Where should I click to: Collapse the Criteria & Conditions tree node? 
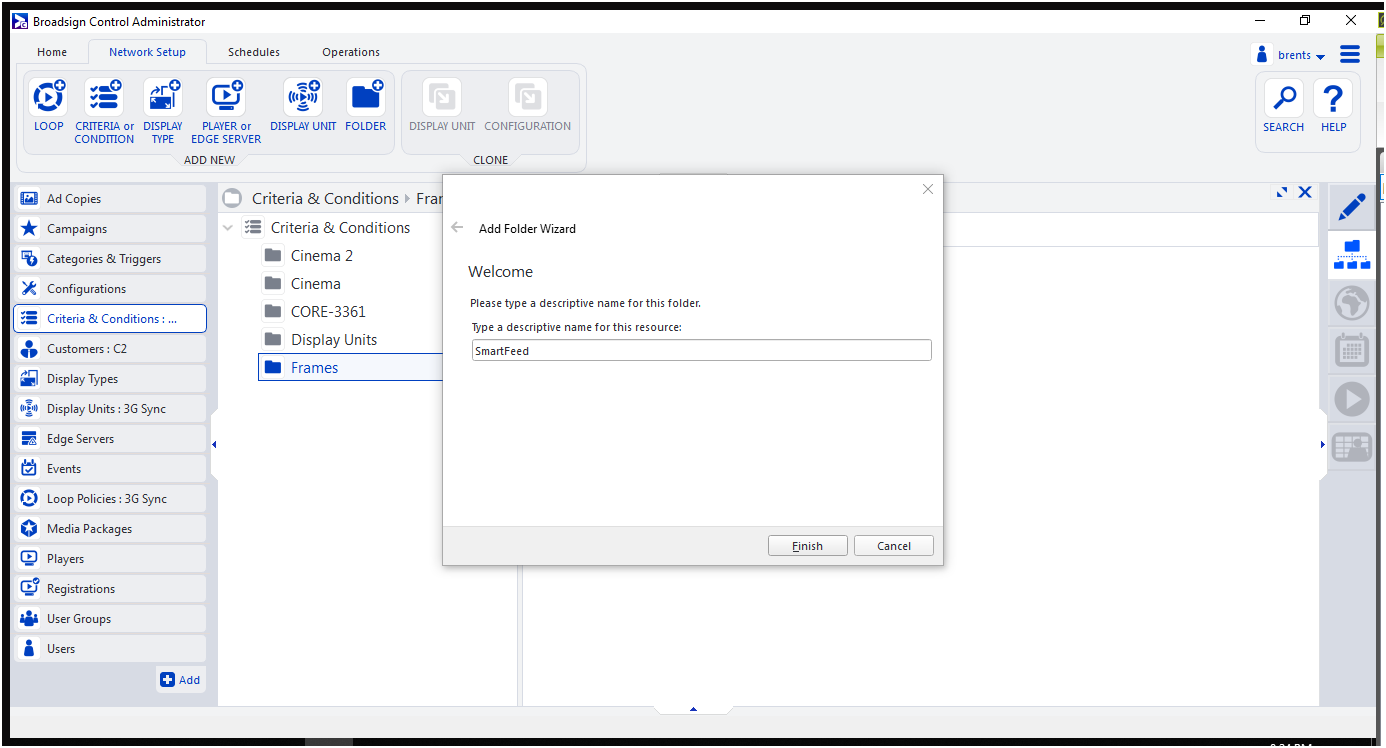point(228,228)
